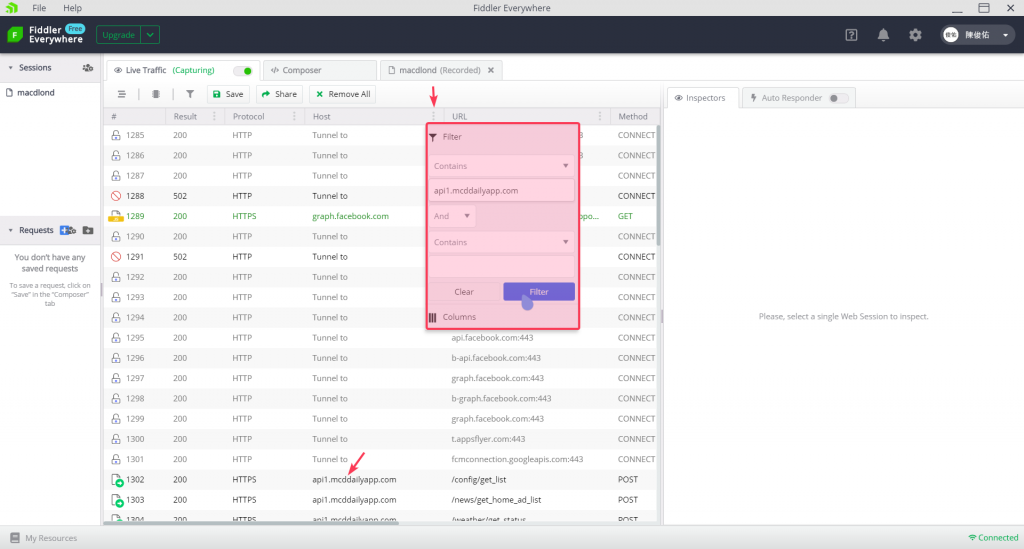Open the File menu

point(39,8)
